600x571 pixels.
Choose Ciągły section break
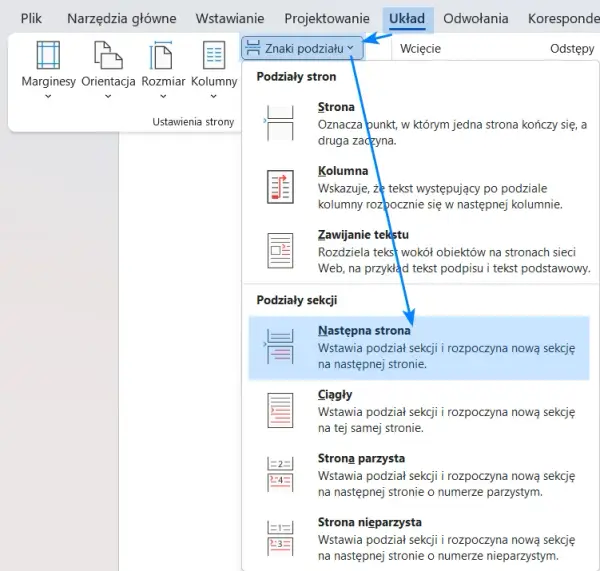(x=419, y=411)
